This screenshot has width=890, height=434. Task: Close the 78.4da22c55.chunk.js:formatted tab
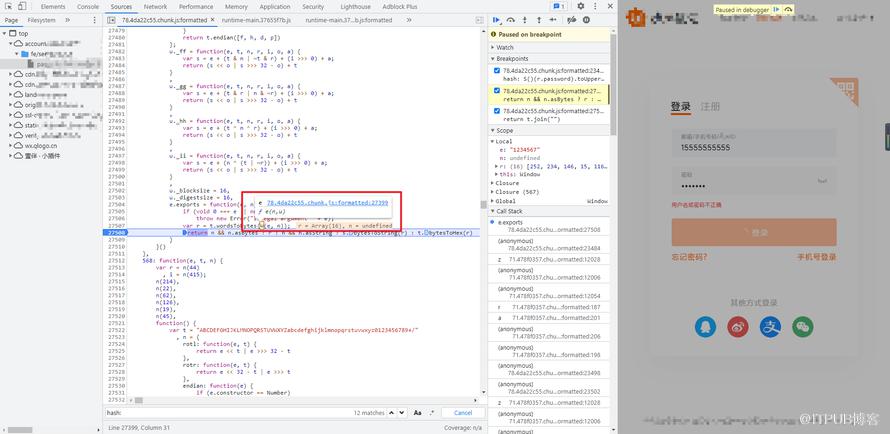(212, 19)
